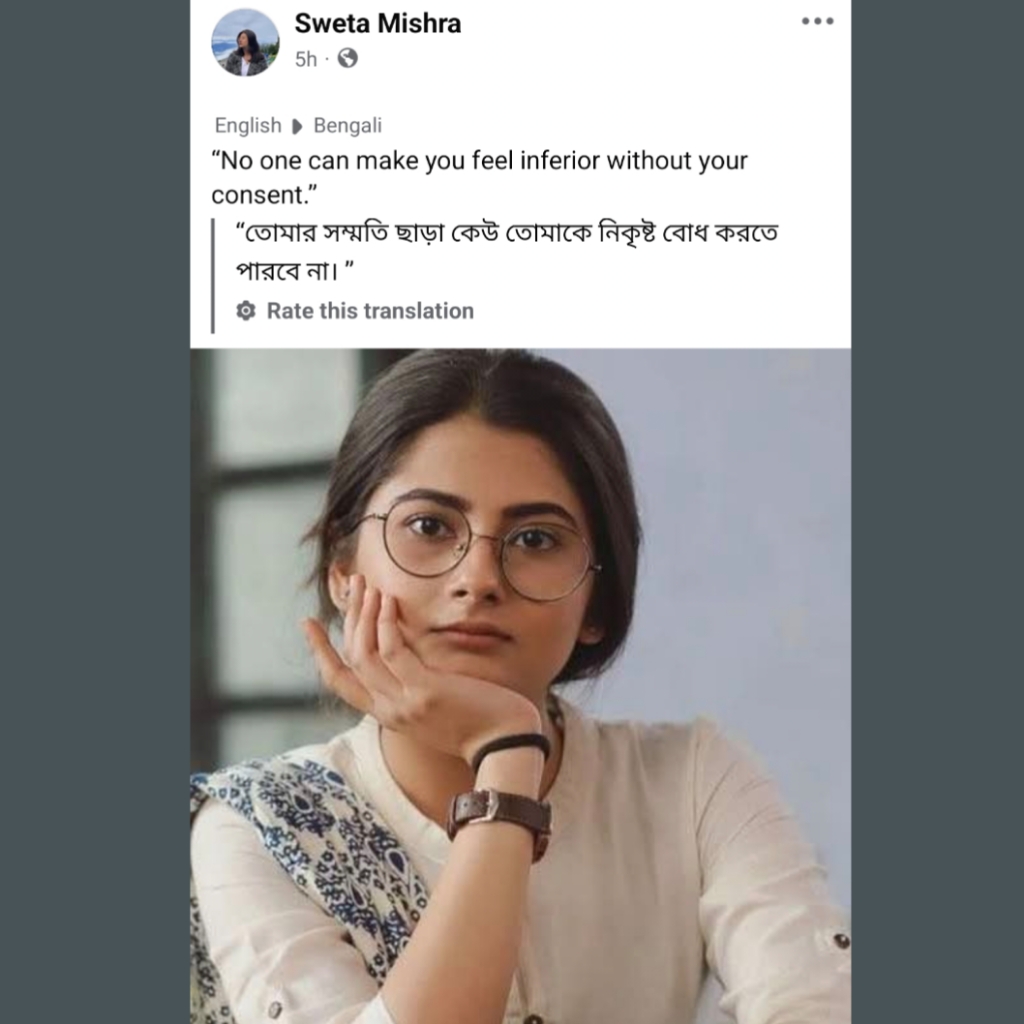Click the 5h post timestamp

tap(305, 59)
